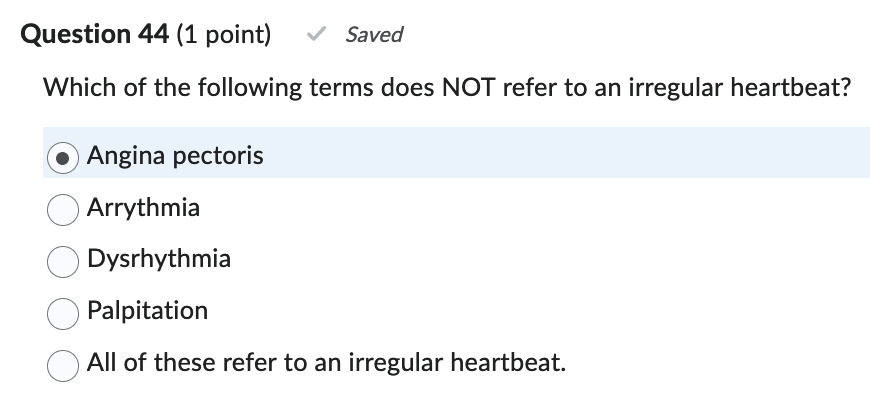Click the Saved checkmark icon
The height and width of the screenshot is (404, 870).
[x=316, y=35]
